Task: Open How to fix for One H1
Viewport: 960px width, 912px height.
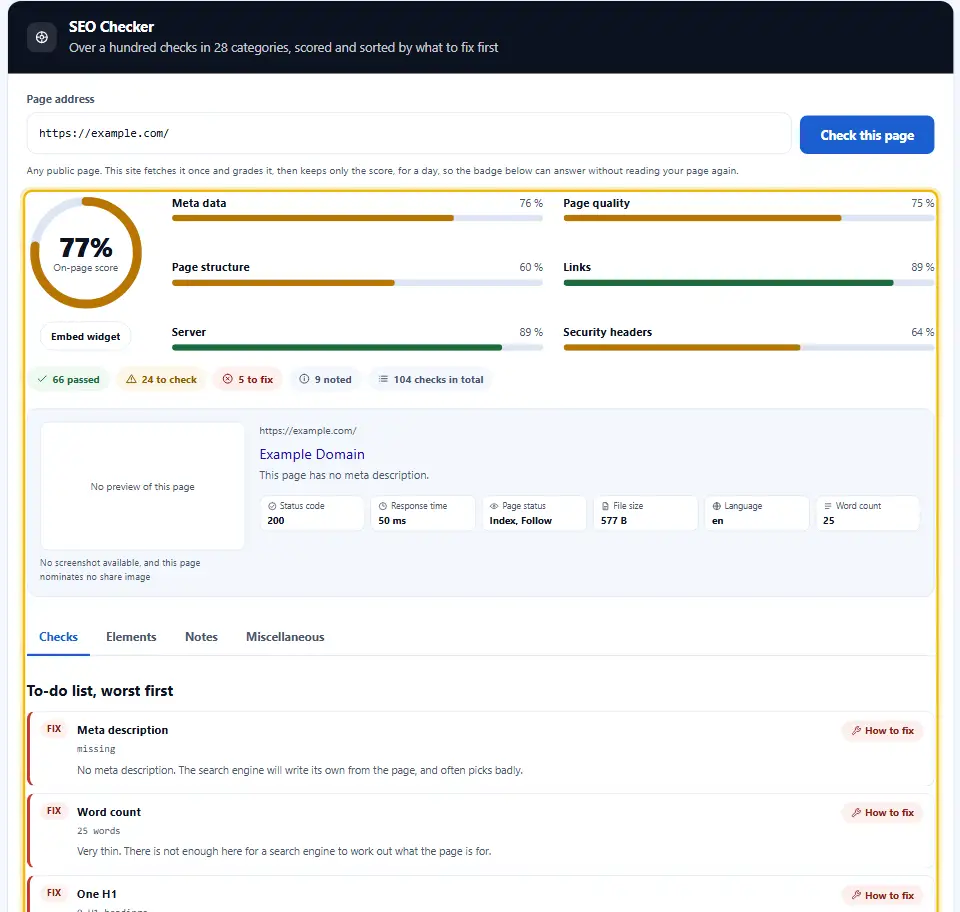Action: pos(882,895)
